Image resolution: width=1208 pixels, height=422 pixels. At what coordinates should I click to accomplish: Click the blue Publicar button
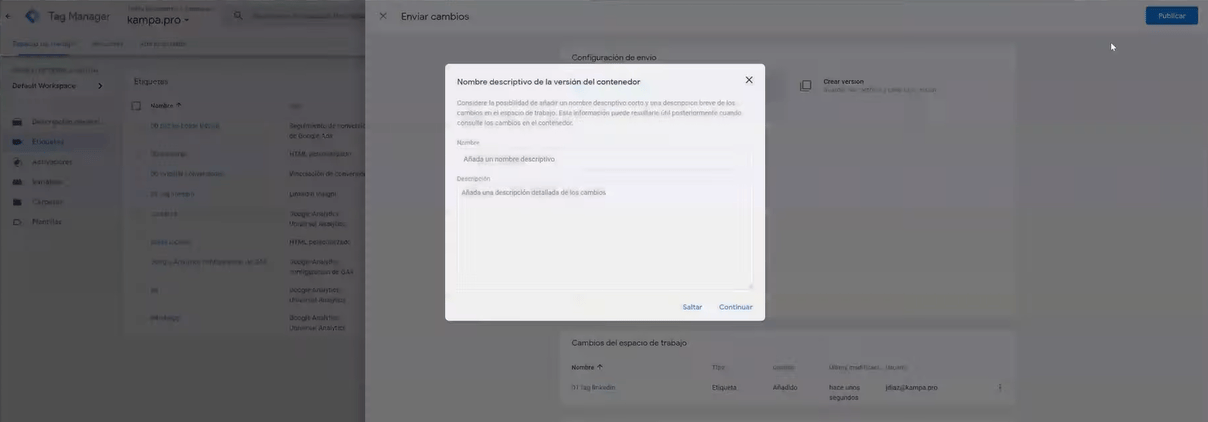1171,16
